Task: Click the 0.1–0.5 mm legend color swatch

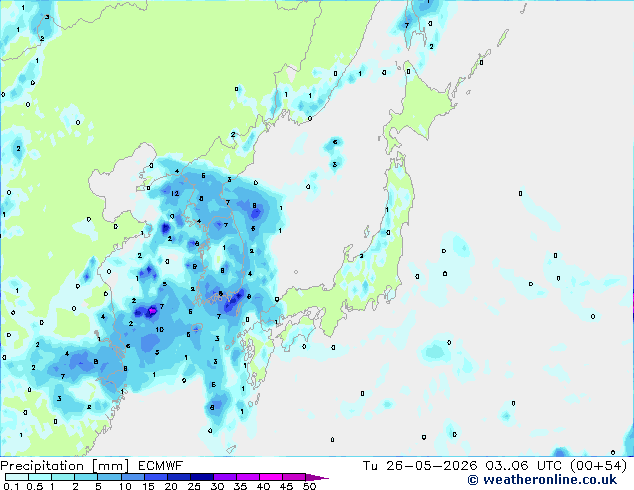Action: pos(17,477)
